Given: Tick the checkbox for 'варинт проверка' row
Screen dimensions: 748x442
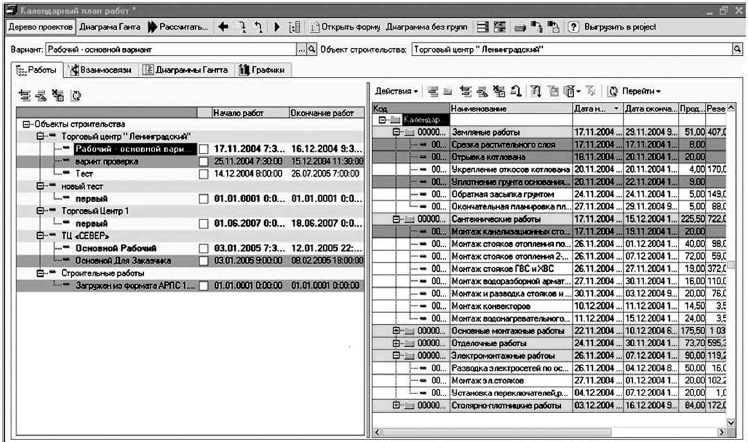Looking at the screenshot, I should pos(203,161).
